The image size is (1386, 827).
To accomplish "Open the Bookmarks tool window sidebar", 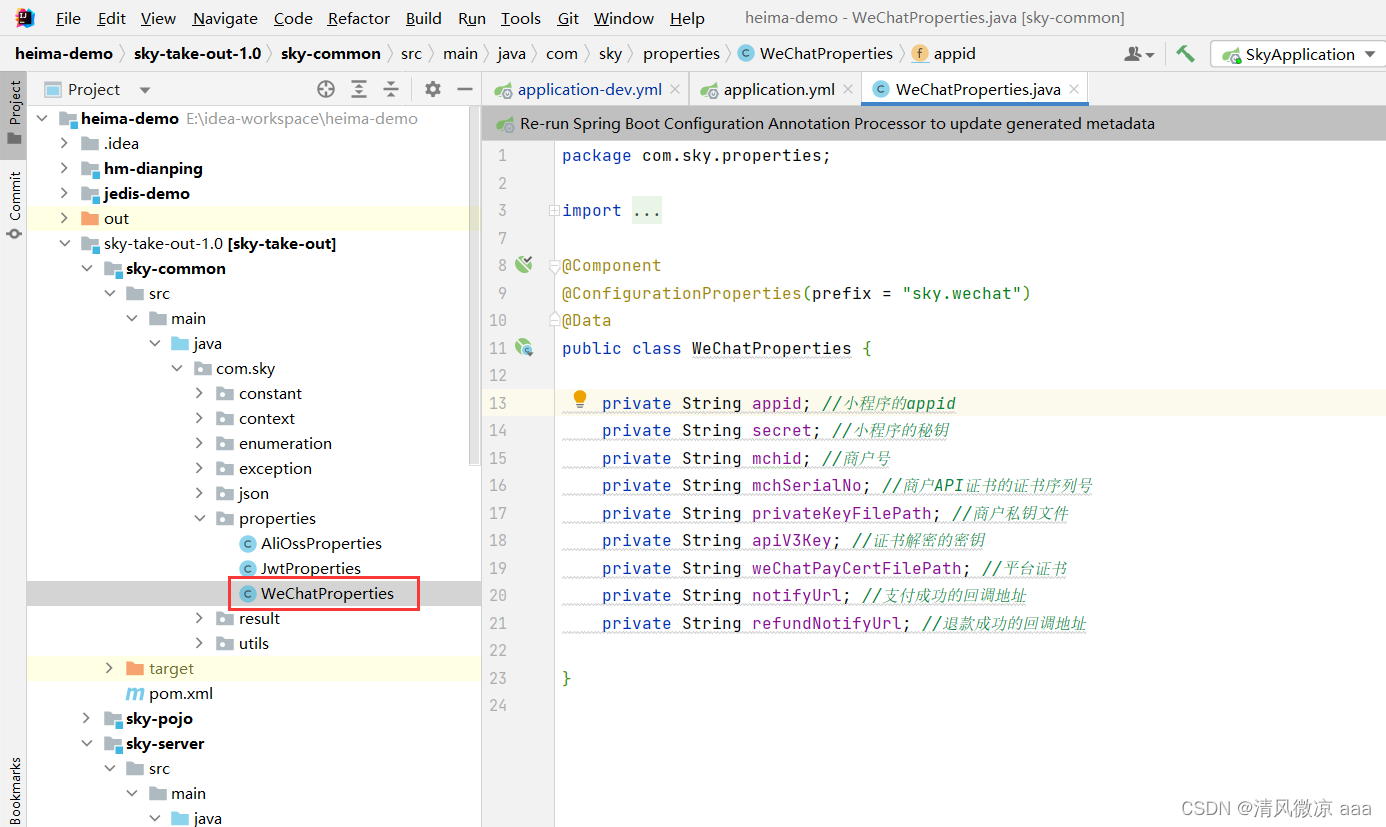I will [x=14, y=790].
